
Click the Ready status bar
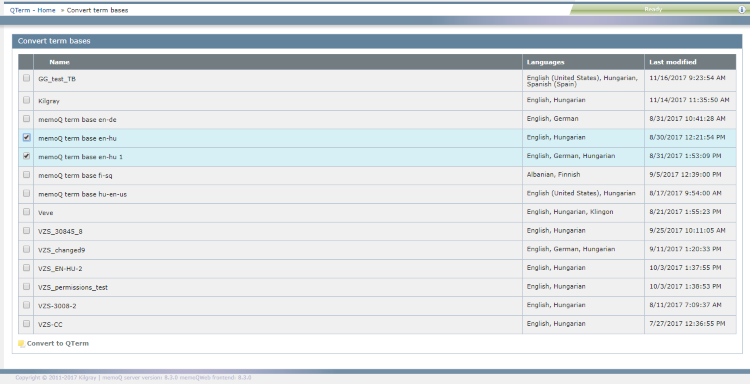[653, 10]
